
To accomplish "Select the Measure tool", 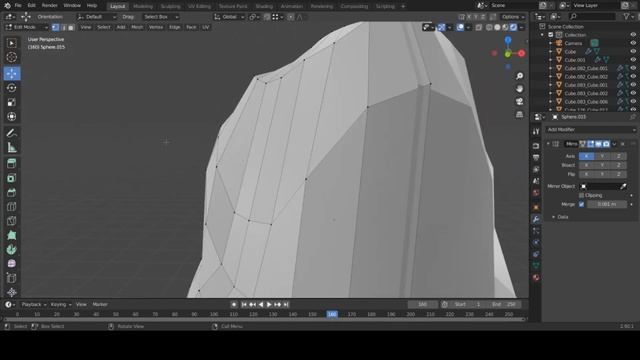I will [11, 147].
